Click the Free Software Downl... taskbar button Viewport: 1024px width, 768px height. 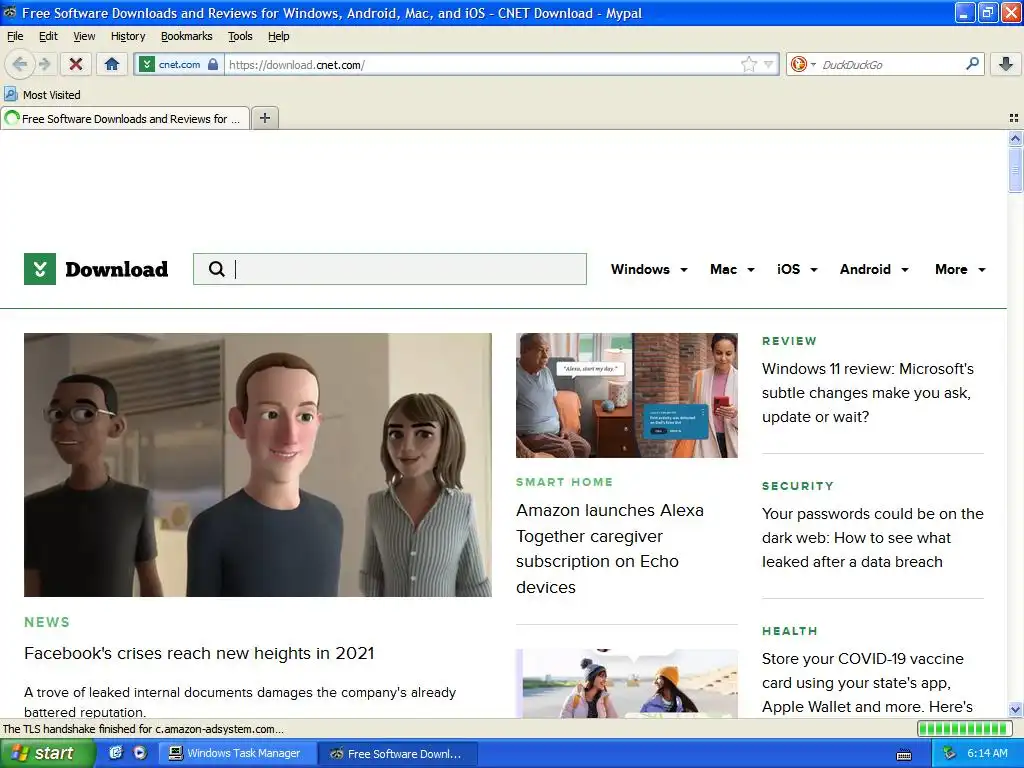[x=398, y=753]
